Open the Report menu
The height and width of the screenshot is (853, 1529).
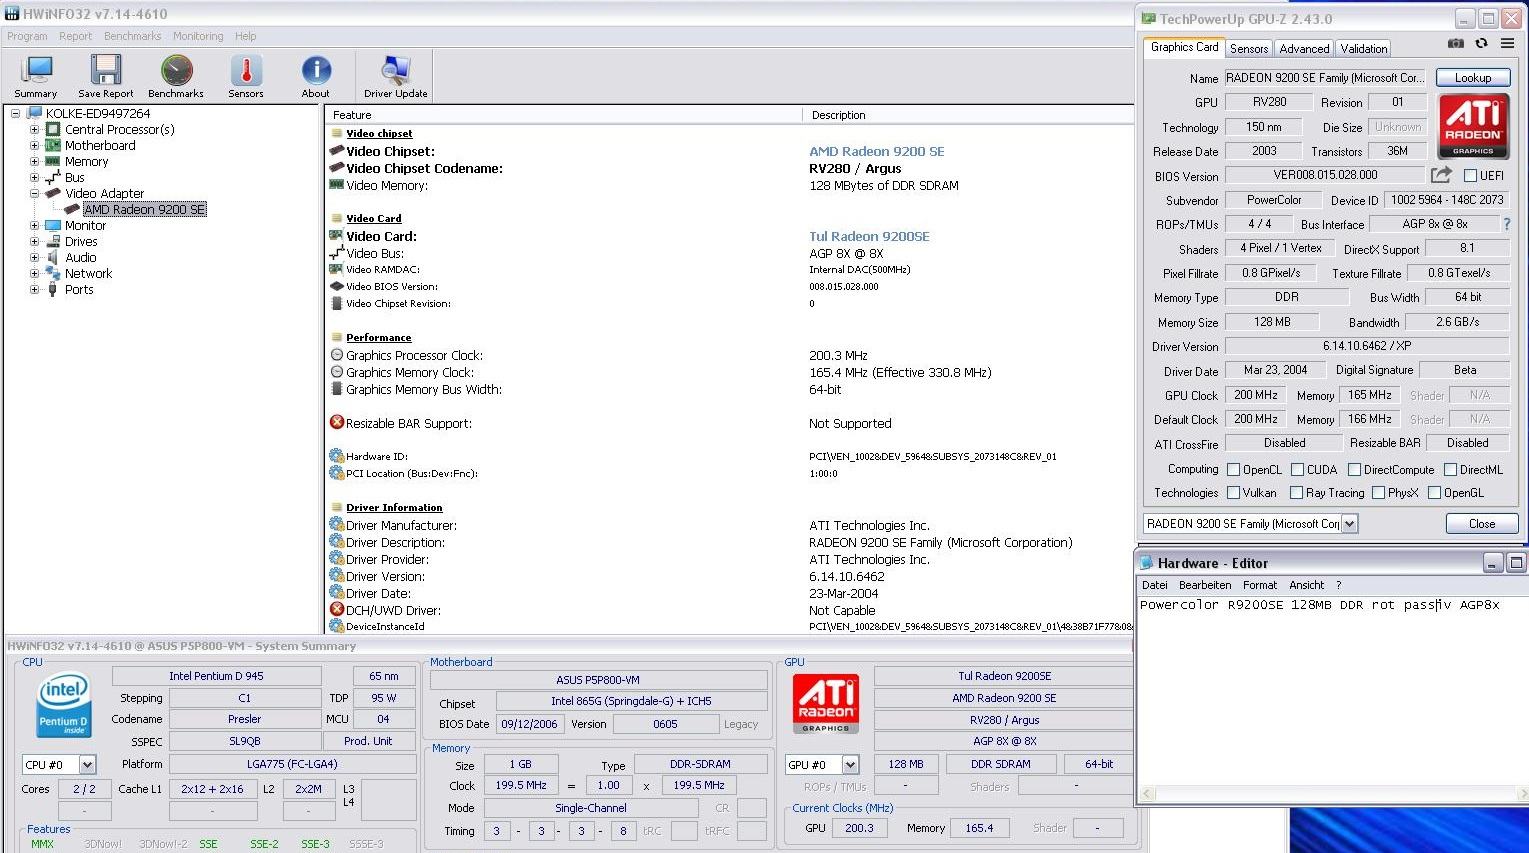click(x=75, y=36)
